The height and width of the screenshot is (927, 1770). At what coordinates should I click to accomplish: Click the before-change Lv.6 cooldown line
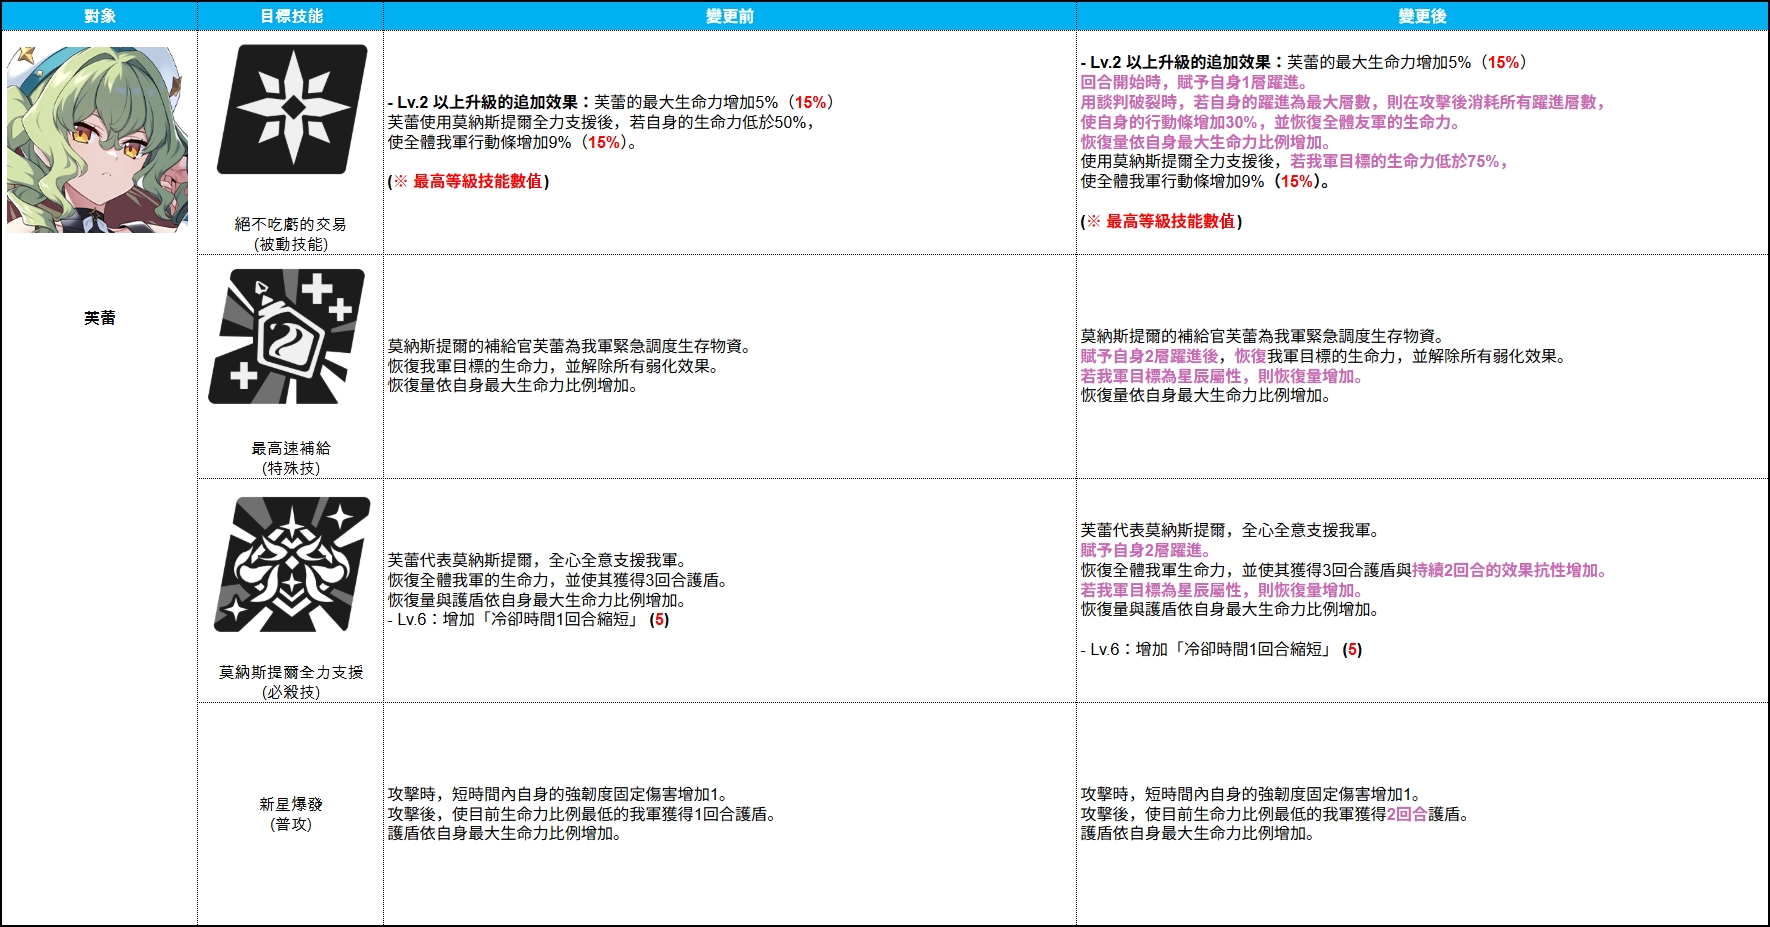tap(529, 619)
